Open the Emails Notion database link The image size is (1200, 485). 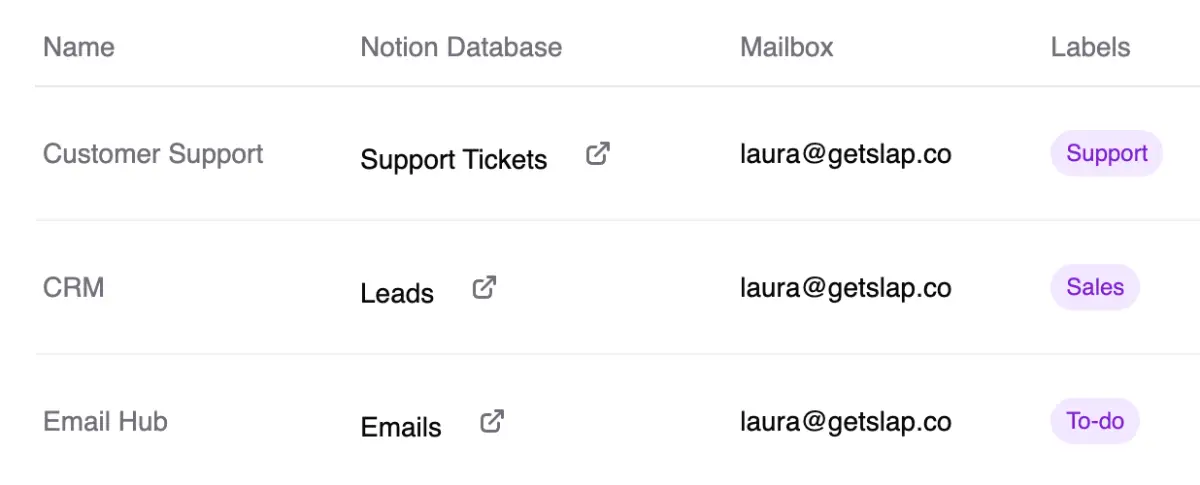coord(401,428)
